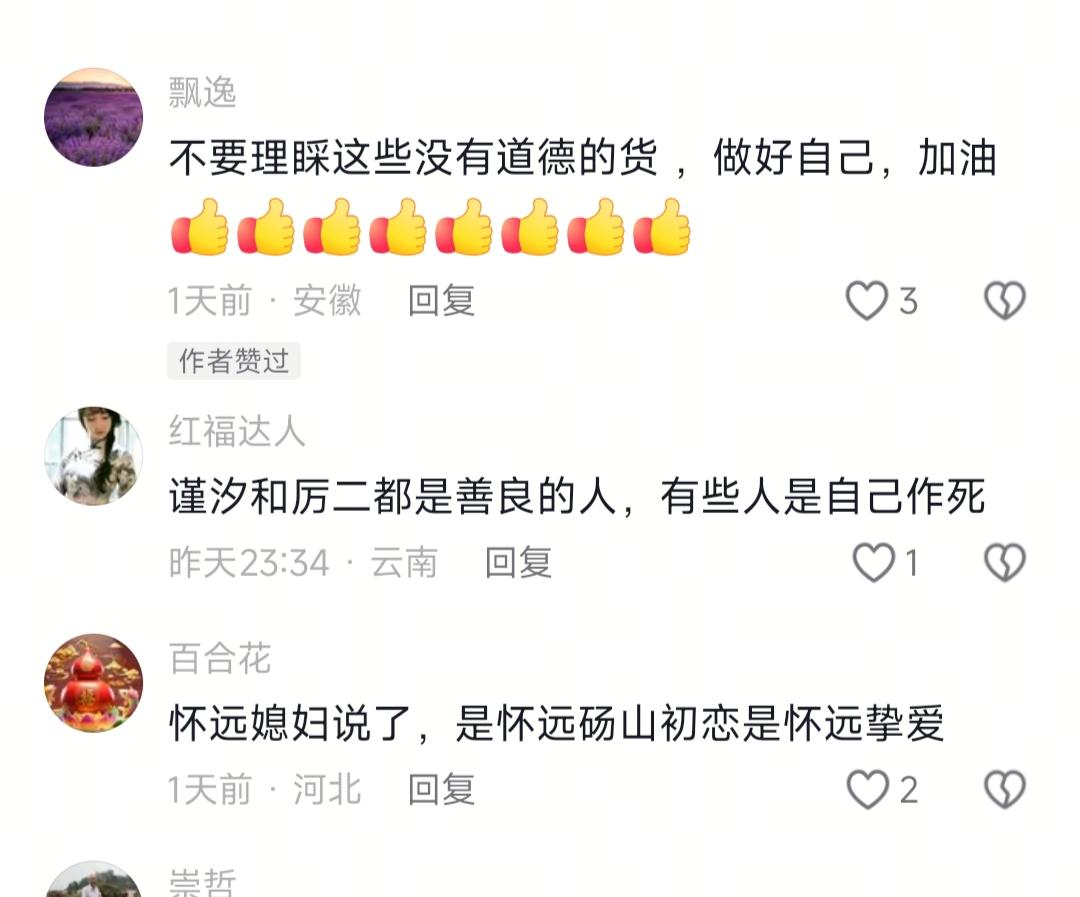Like the comment by 飘逸

pyautogui.click(x=866, y=301)
